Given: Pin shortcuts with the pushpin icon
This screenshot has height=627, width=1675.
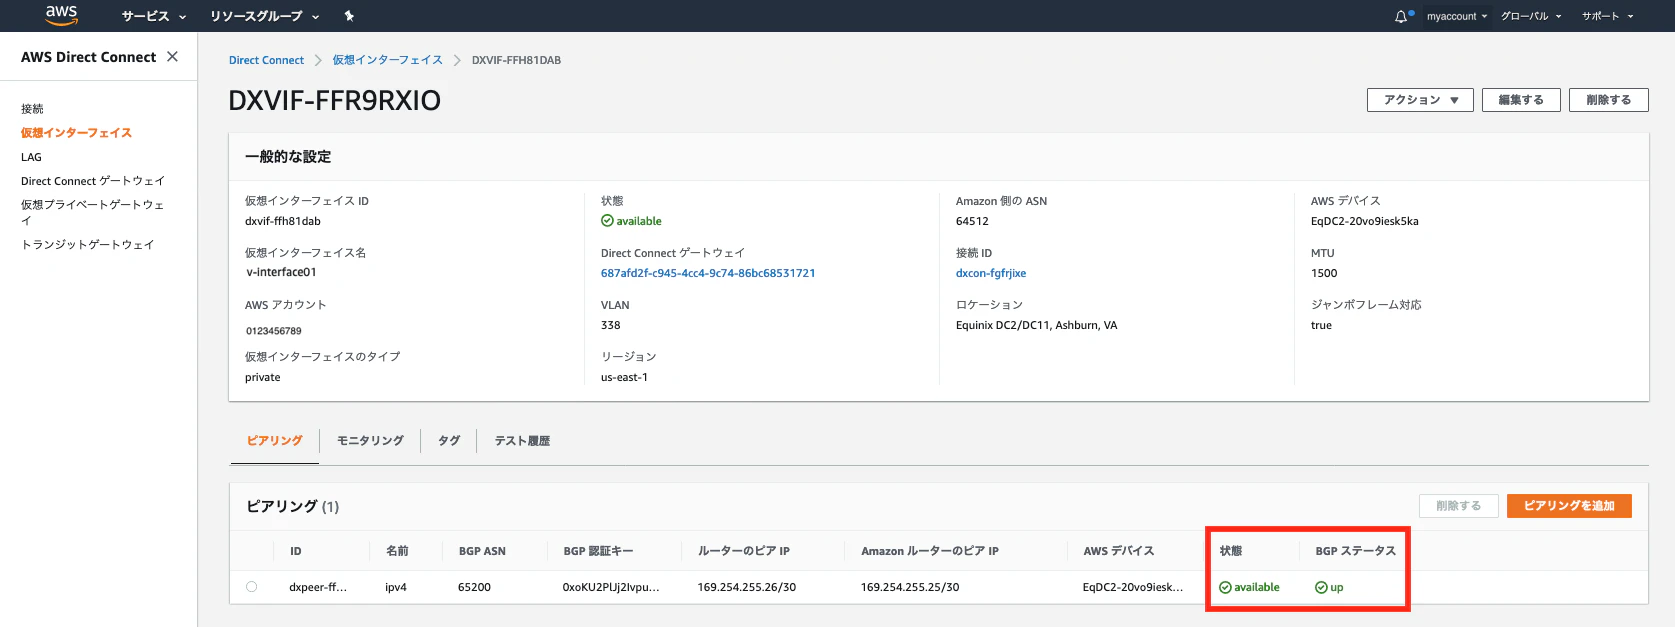Looking at the screenshot, I should click(x=349, y=16).
